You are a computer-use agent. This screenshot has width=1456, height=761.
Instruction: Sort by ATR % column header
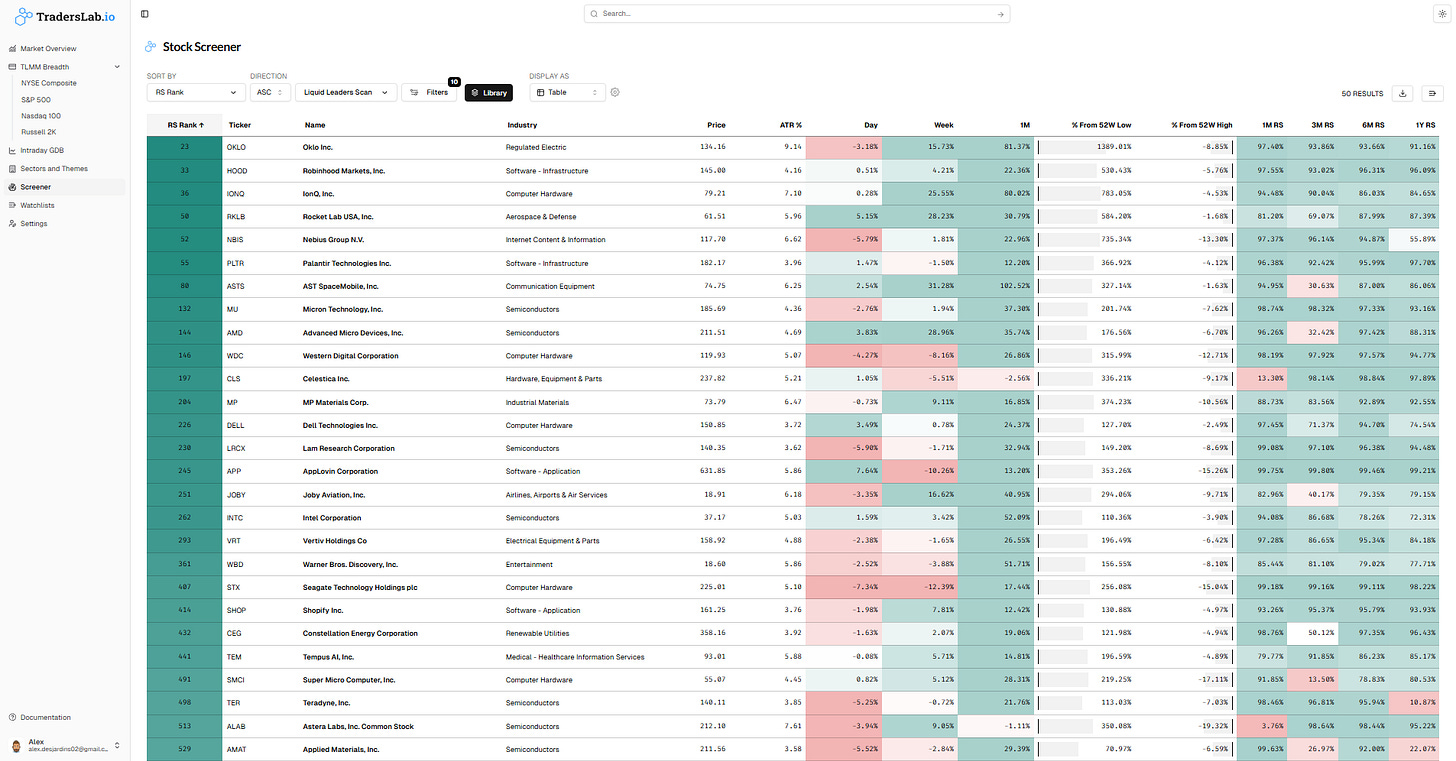point(790,125)
